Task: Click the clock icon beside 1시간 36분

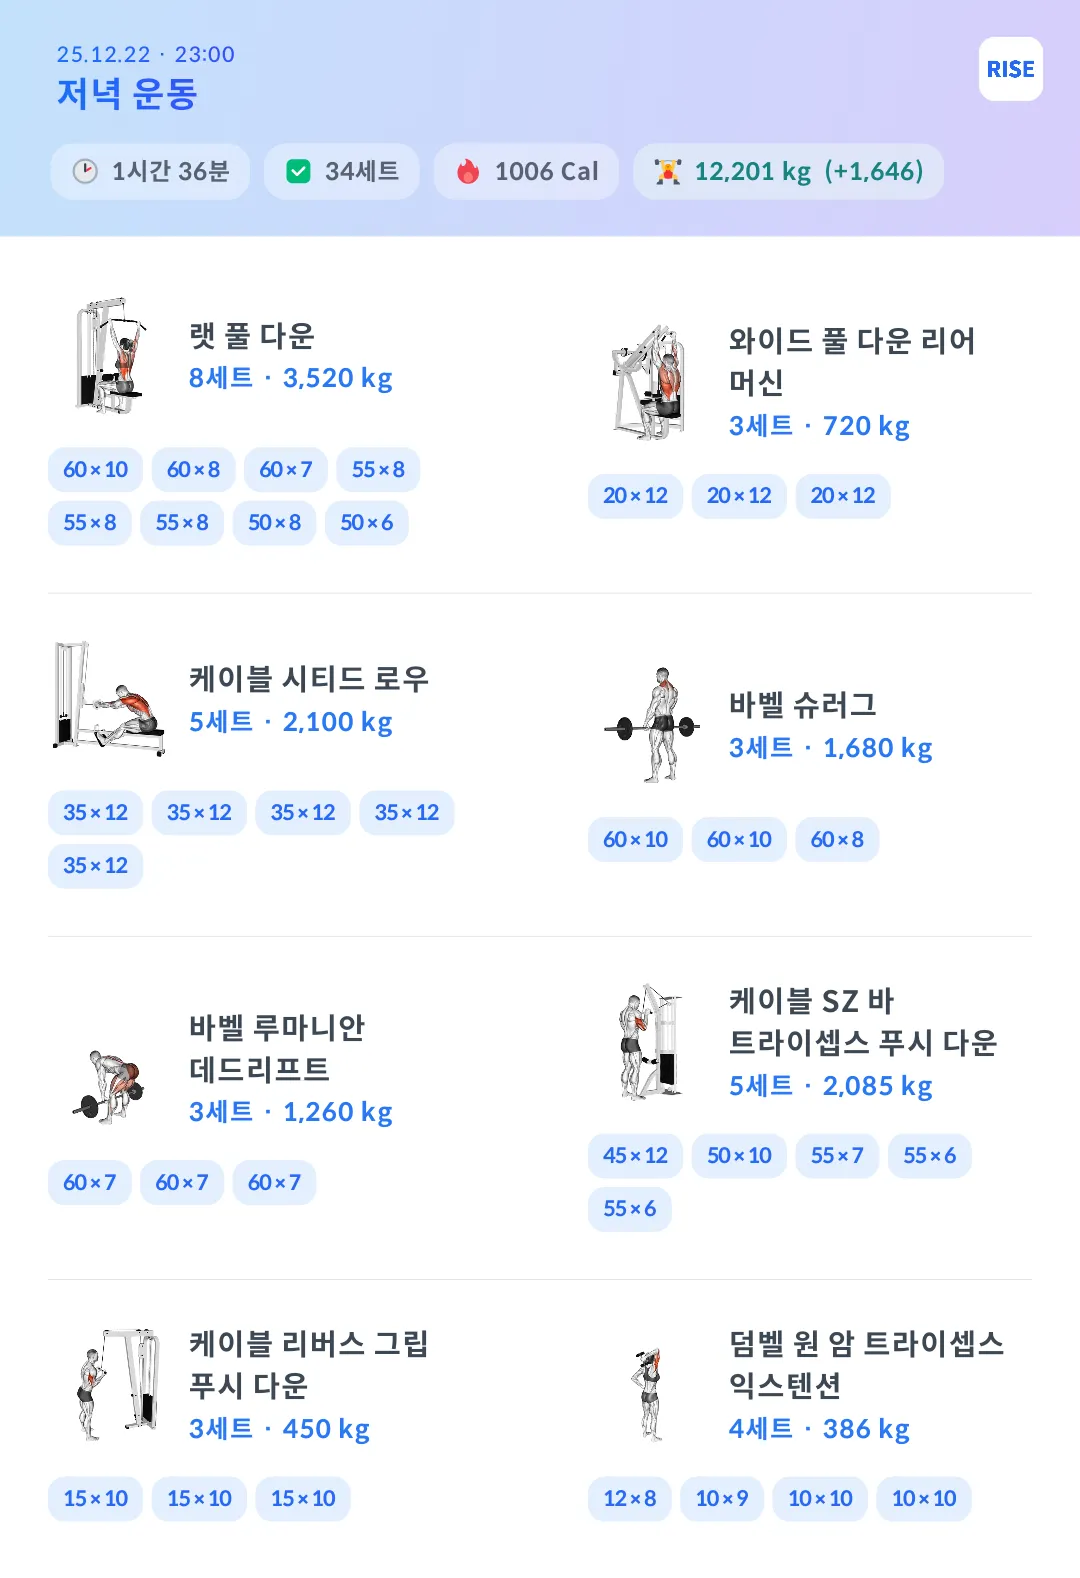Action: pos(85,171)
